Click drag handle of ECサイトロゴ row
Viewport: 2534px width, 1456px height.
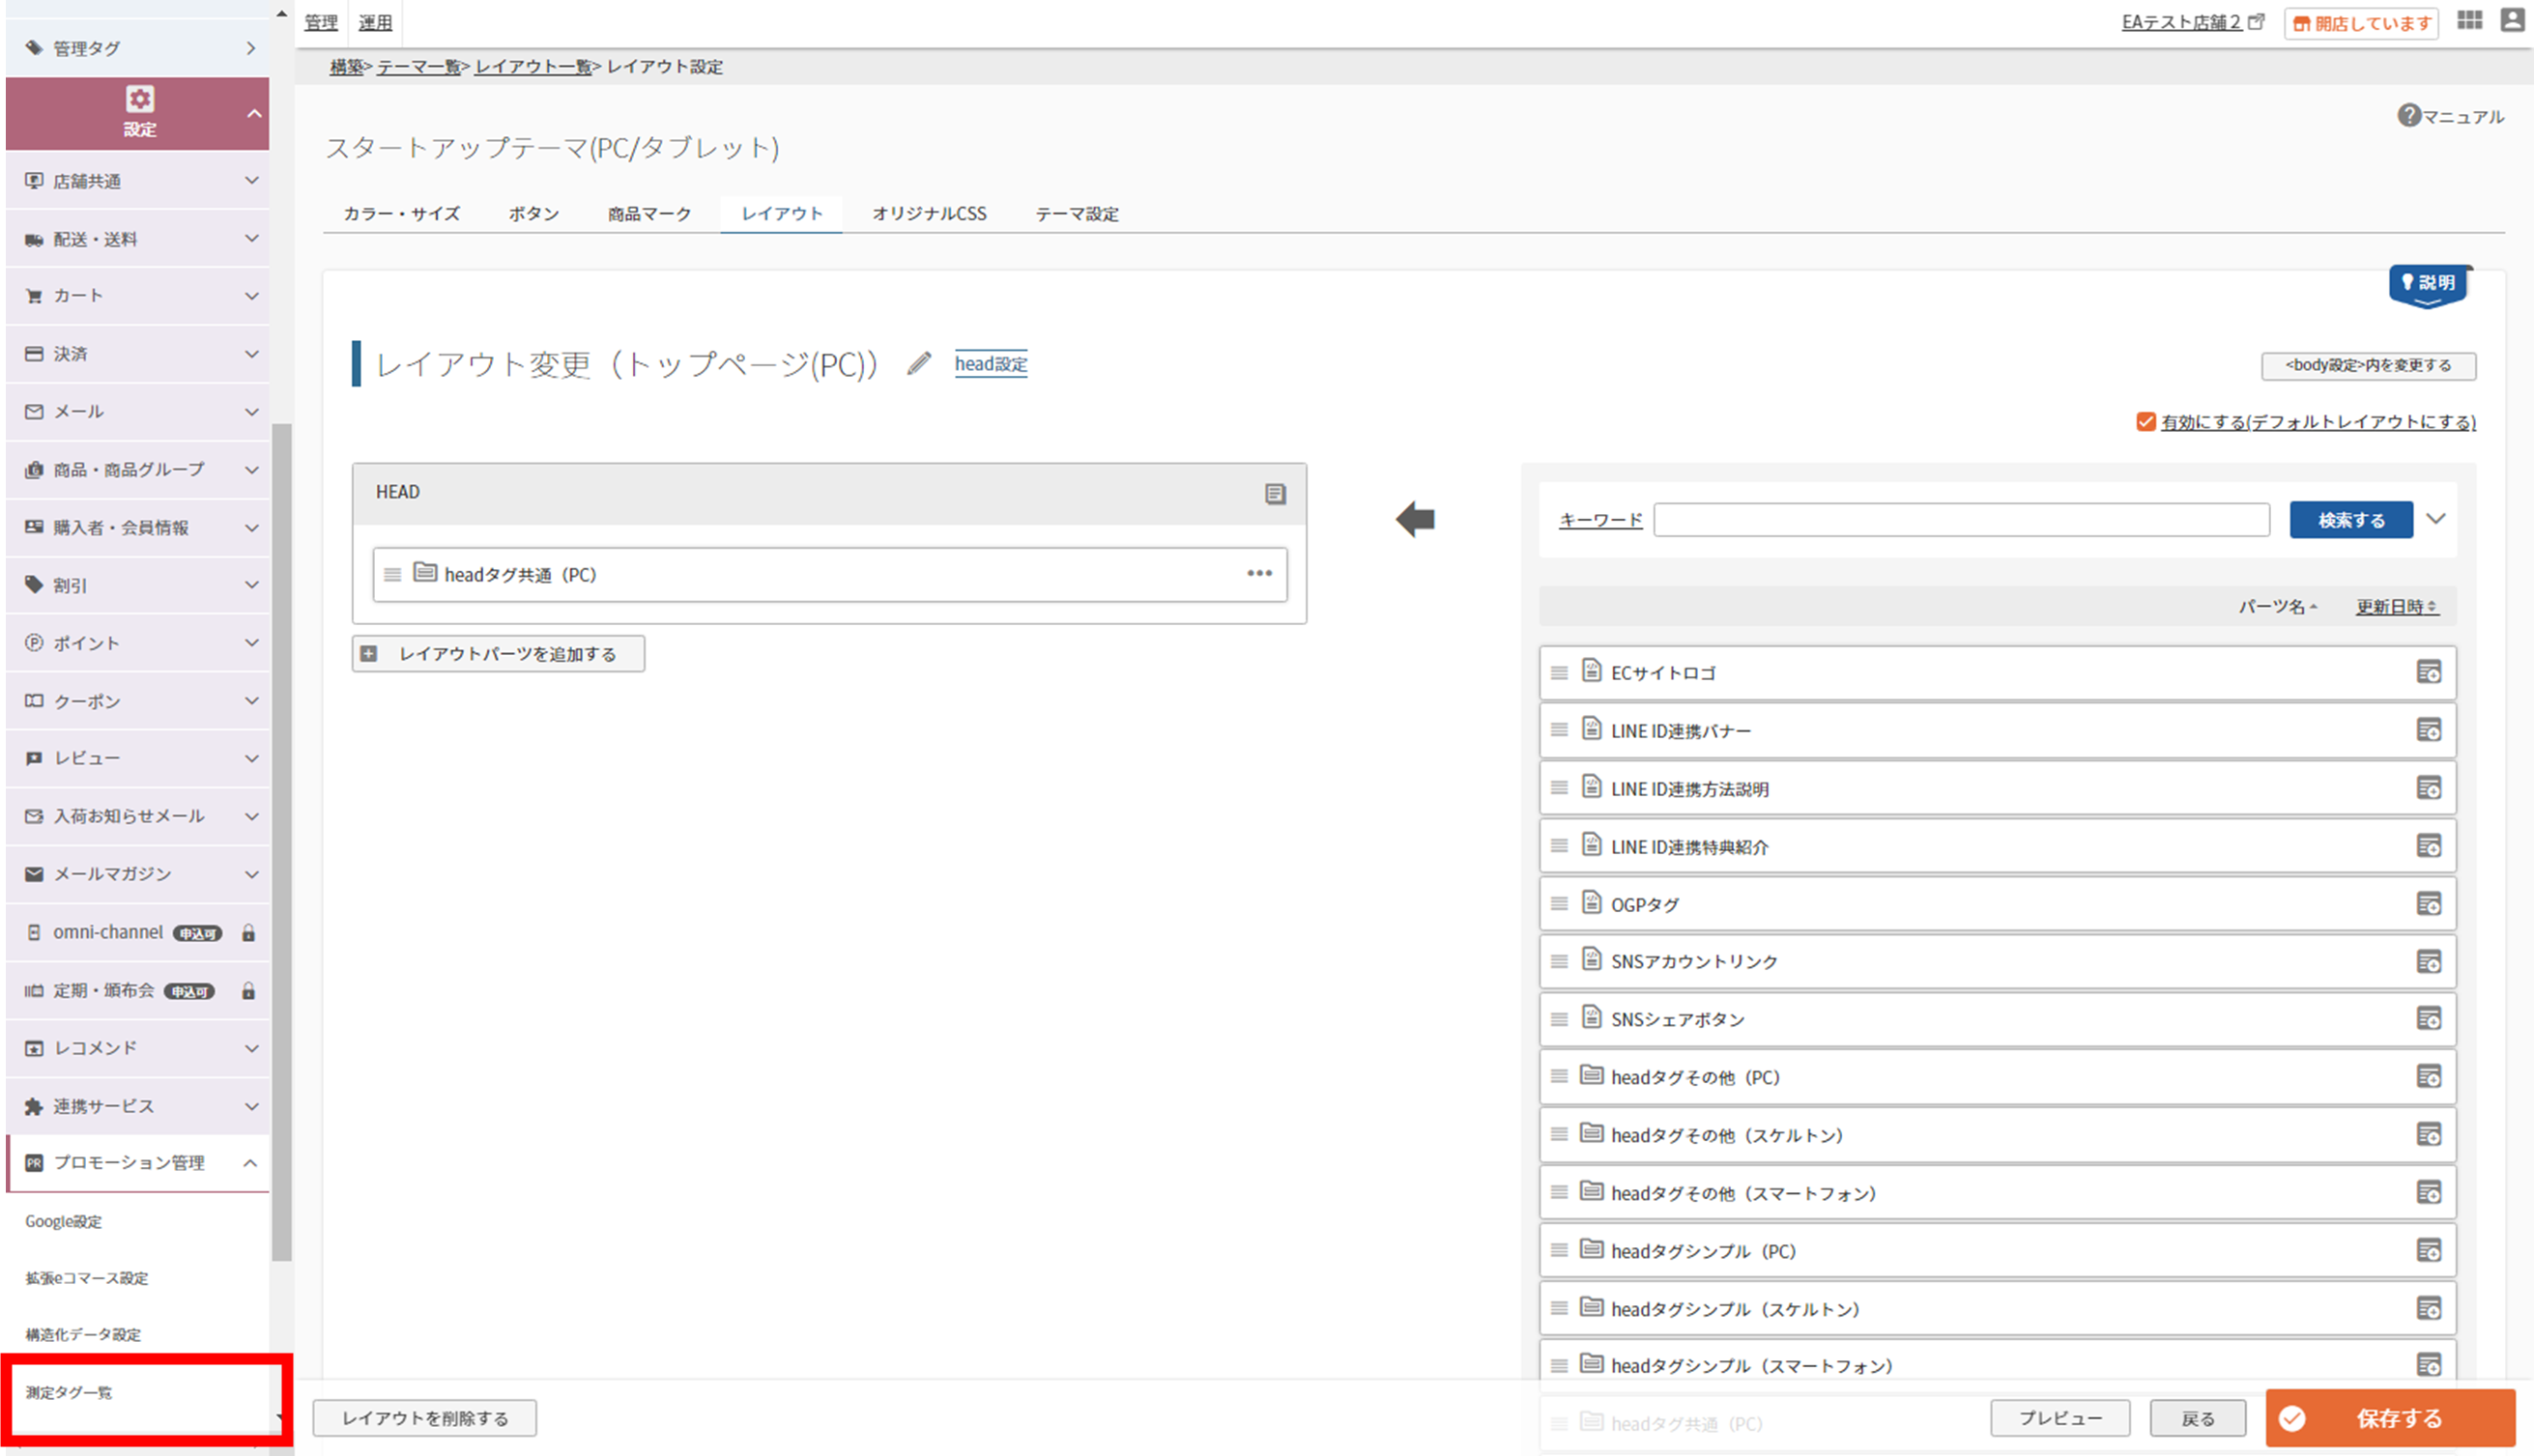coord(1559,673)
